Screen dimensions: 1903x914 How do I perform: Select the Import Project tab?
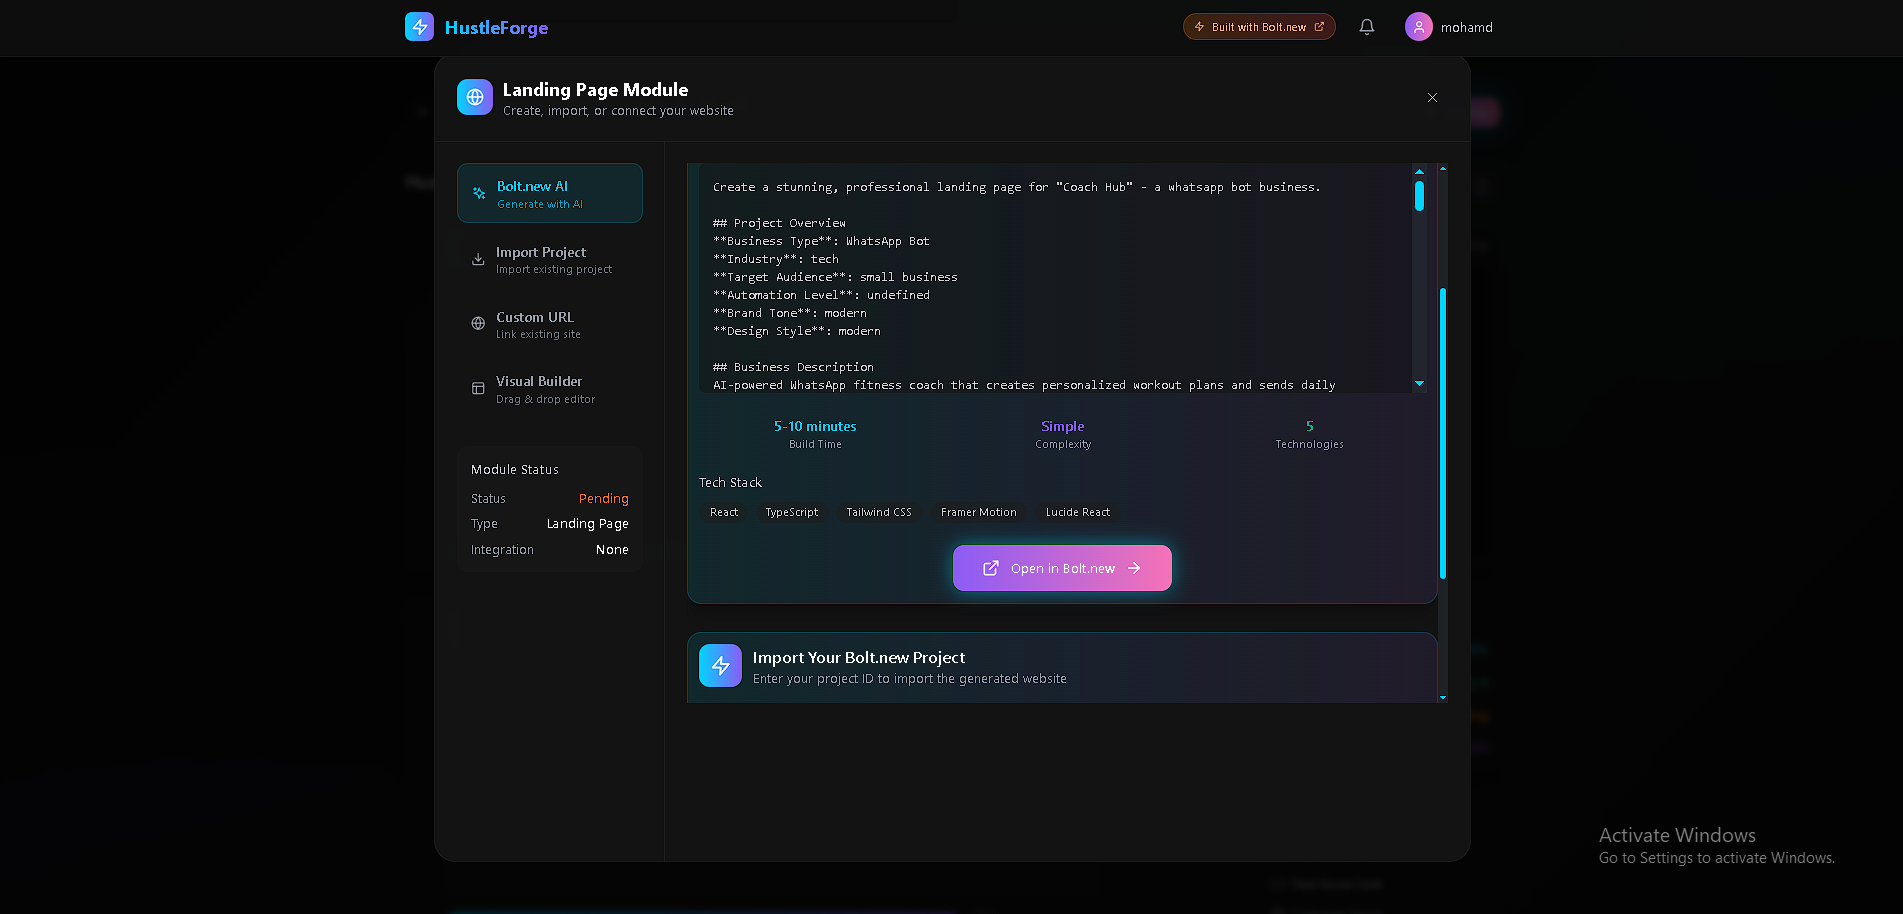tap(550, 259)
